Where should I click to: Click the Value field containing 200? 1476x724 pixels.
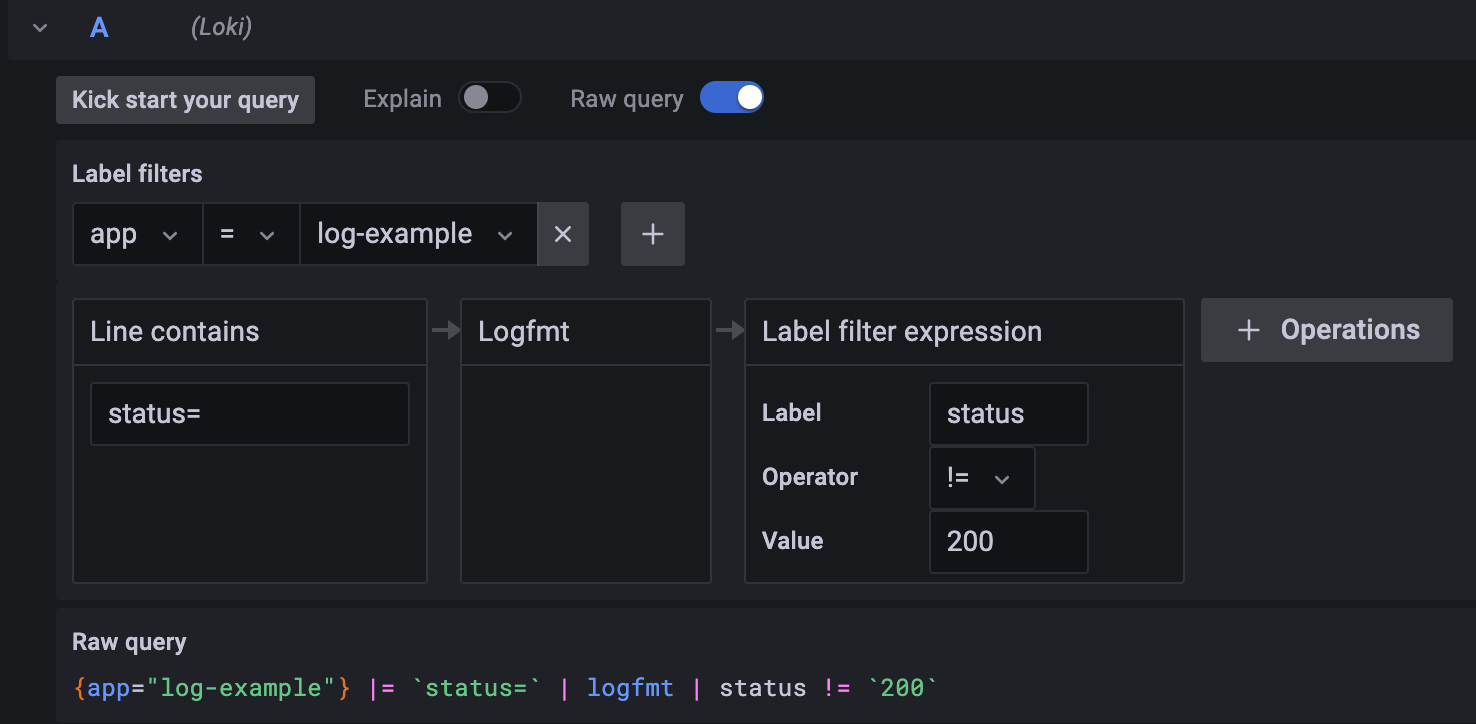click(1008, 542)
